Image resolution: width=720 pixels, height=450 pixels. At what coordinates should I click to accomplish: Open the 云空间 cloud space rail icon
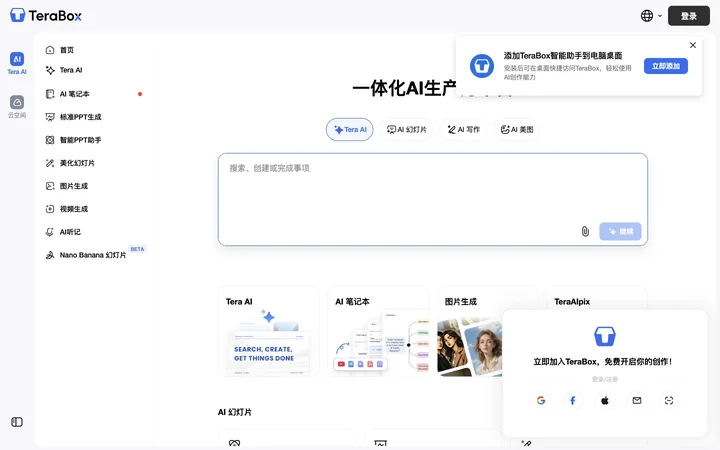(x=17, y=106)
